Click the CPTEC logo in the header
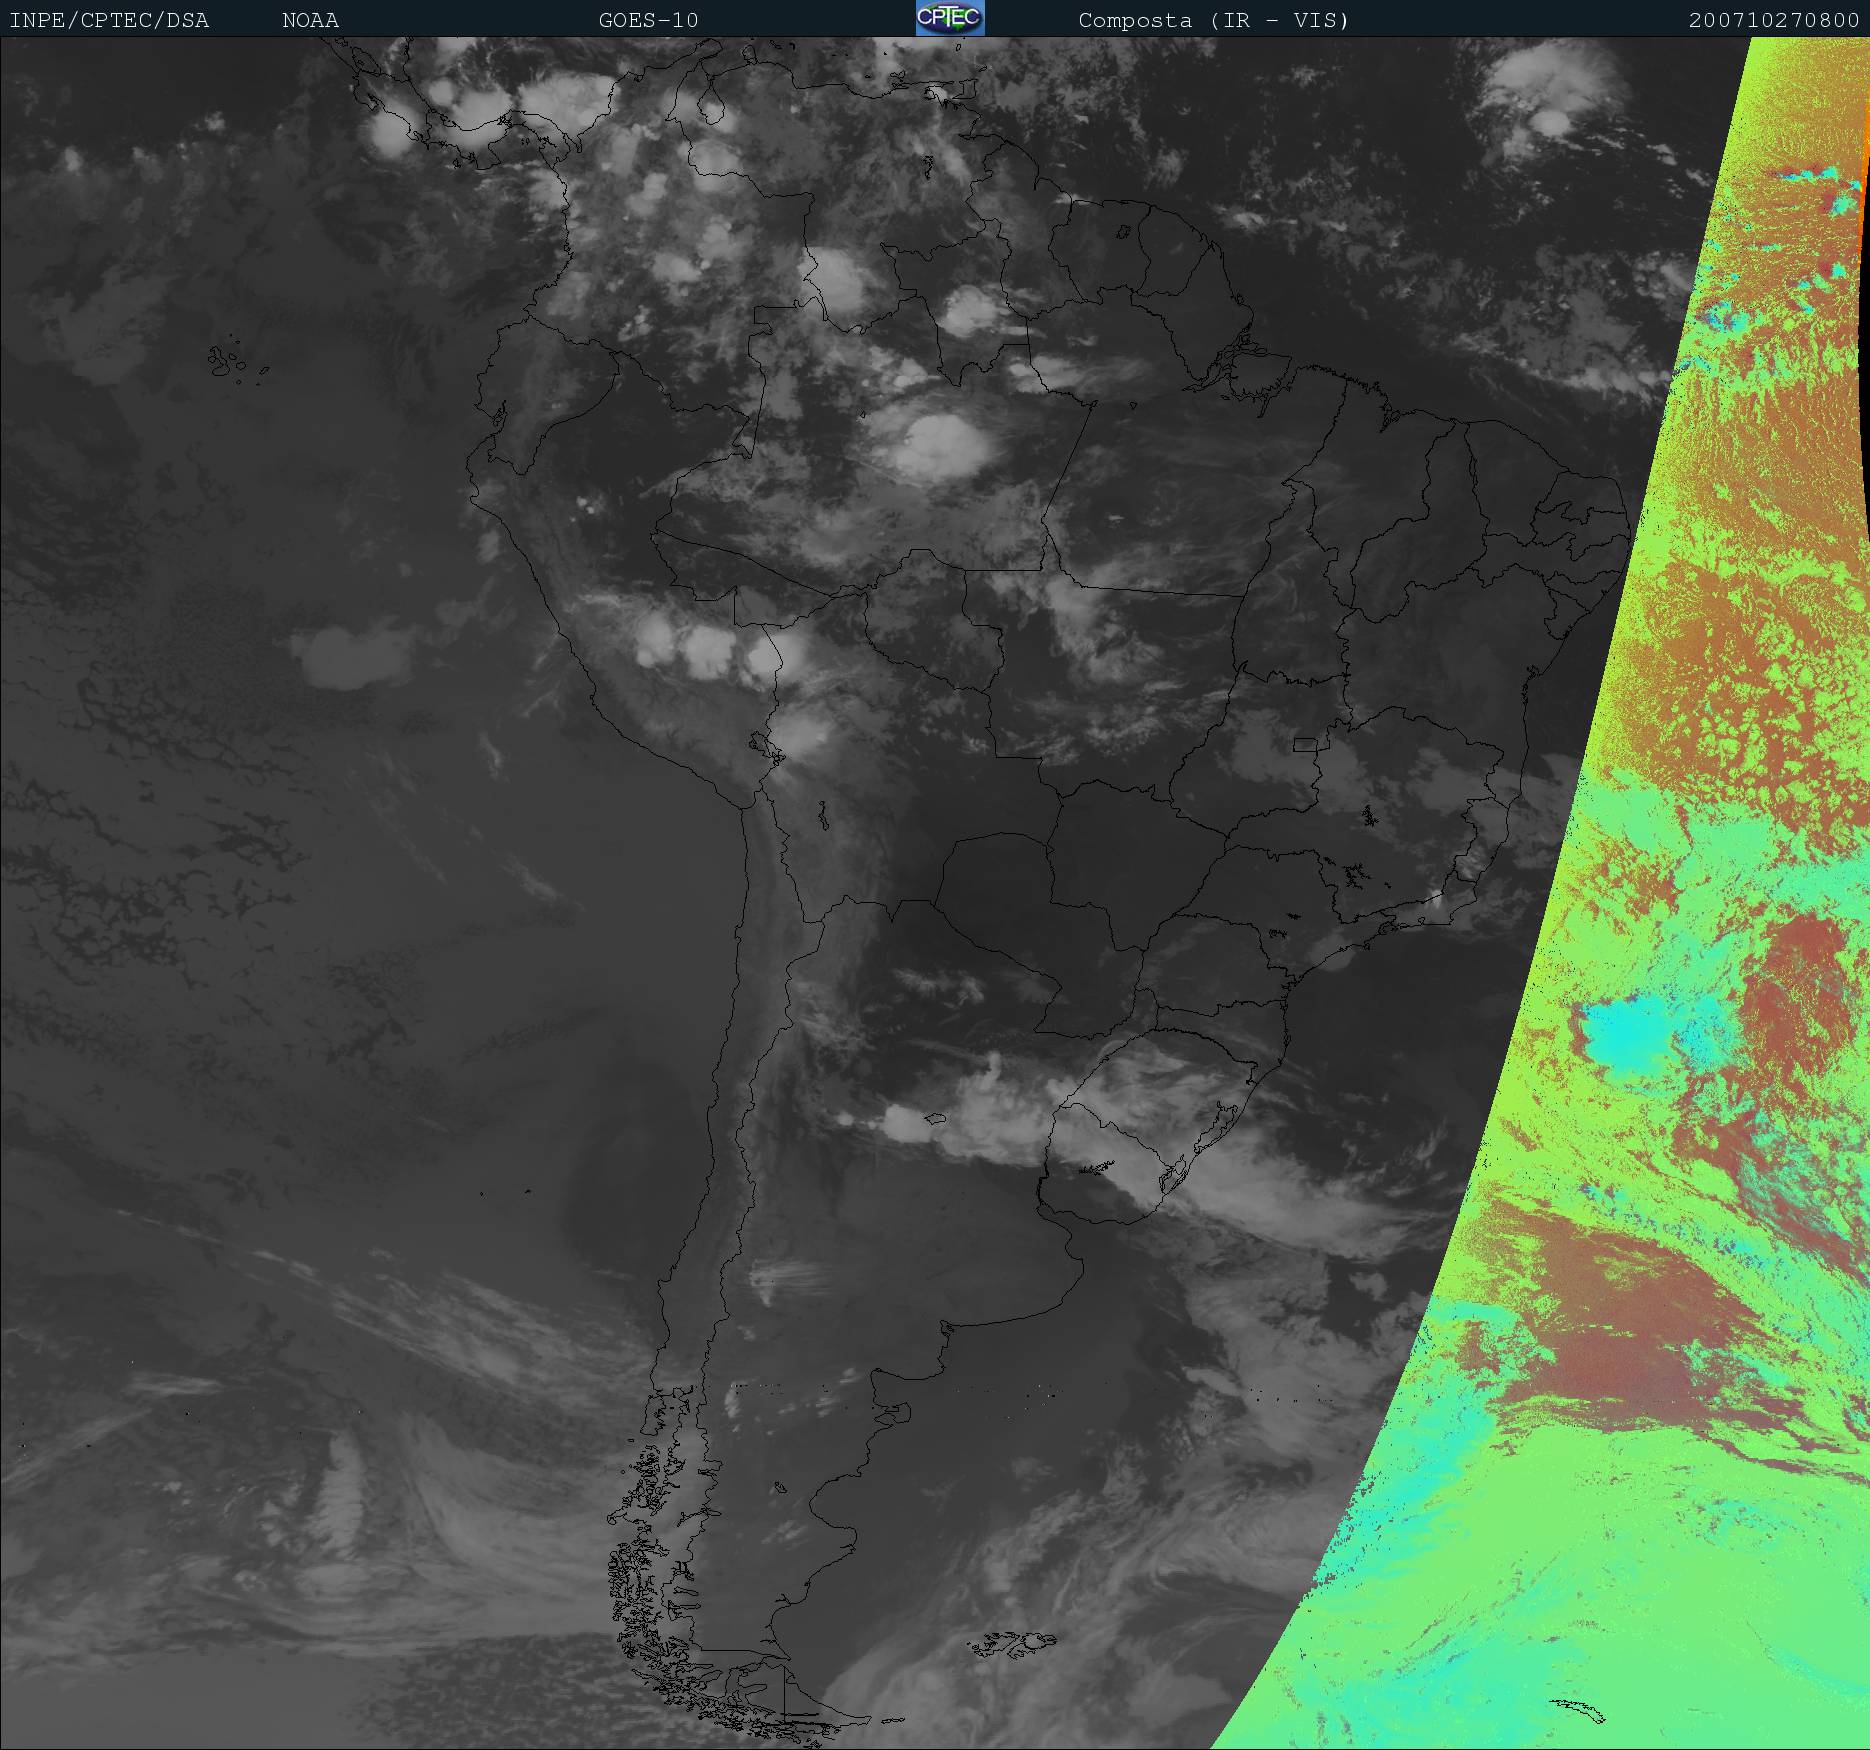Screen dimensions: 1870x1750 pos(950,18)
